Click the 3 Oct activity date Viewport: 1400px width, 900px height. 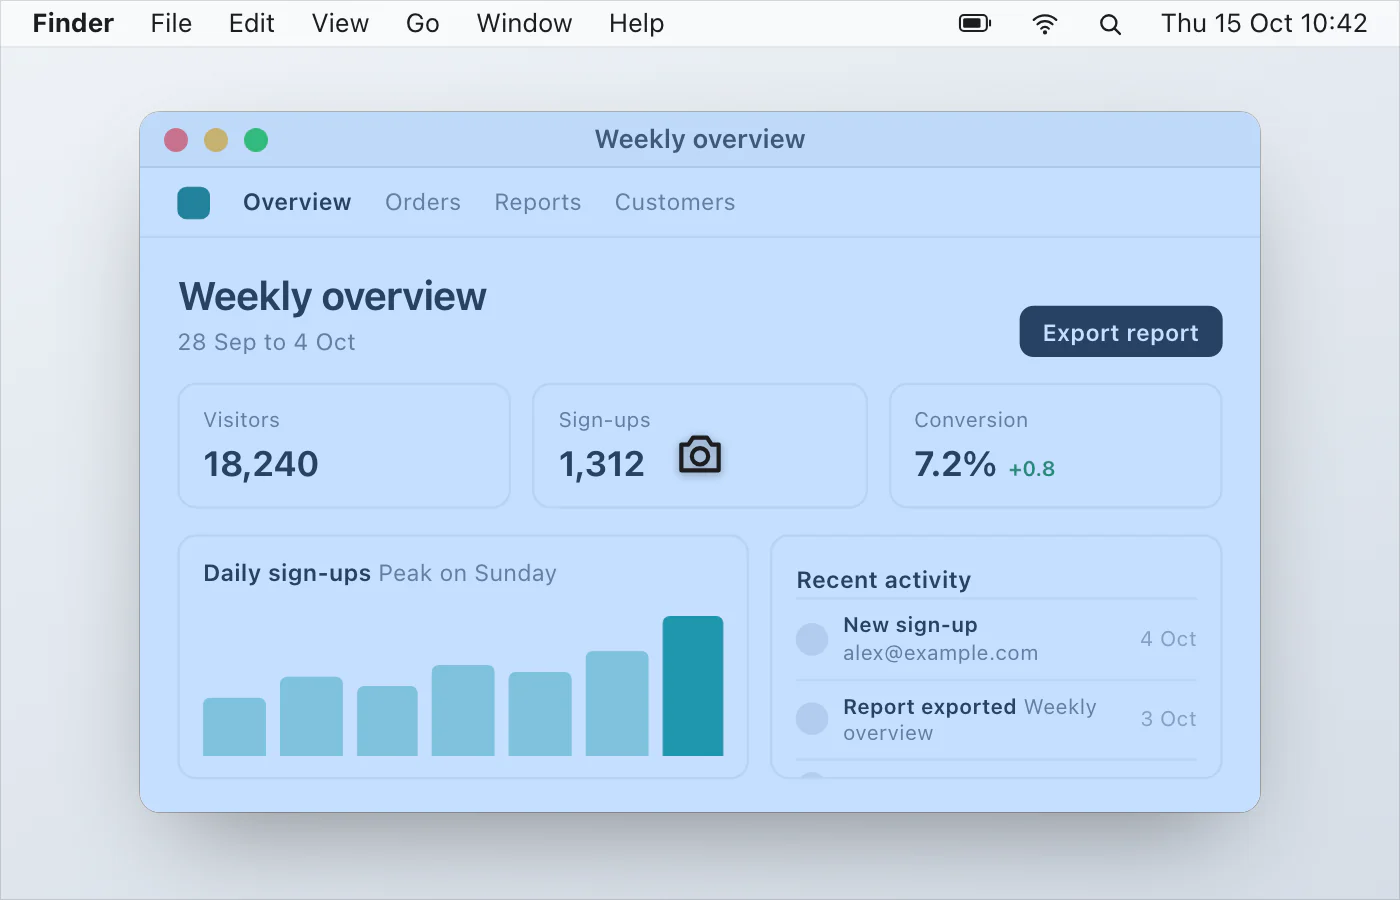point(1169,719)
